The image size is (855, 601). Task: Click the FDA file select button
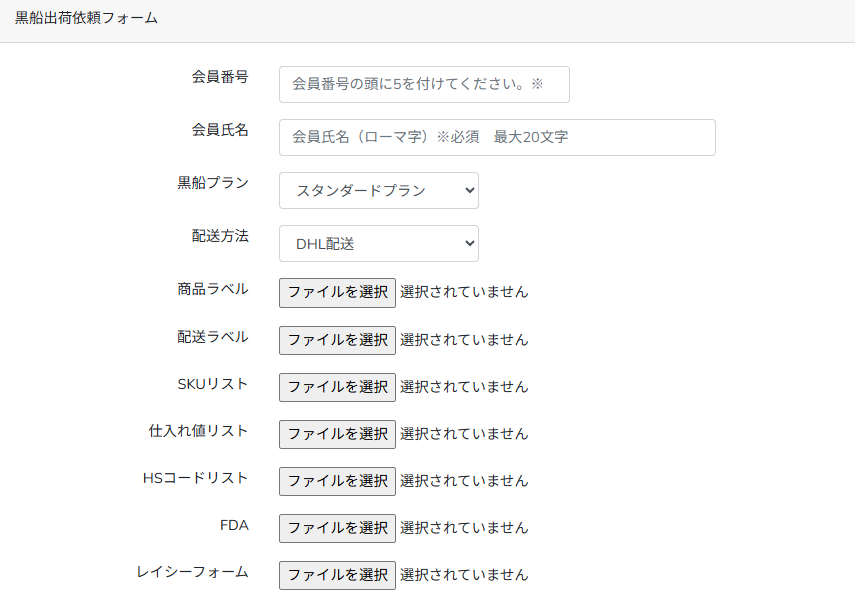[x=337, y=528]
